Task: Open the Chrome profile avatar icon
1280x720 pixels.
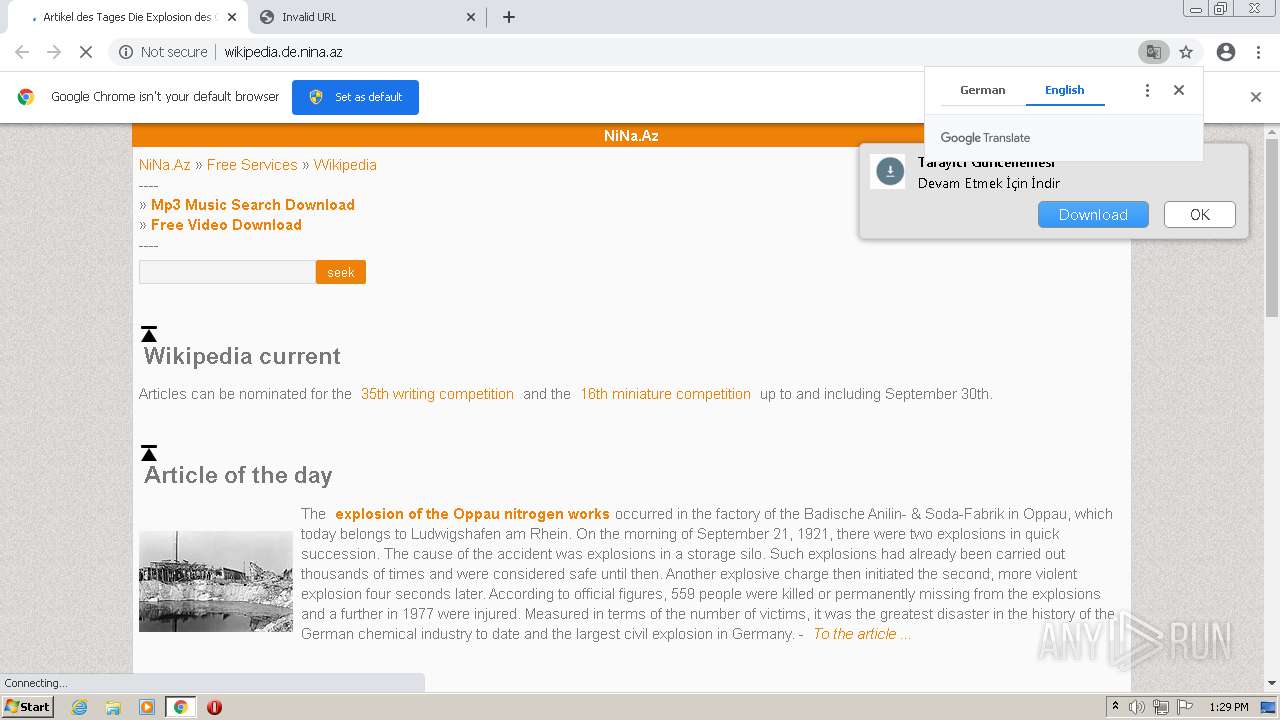Action: (x=1226, y=52)
